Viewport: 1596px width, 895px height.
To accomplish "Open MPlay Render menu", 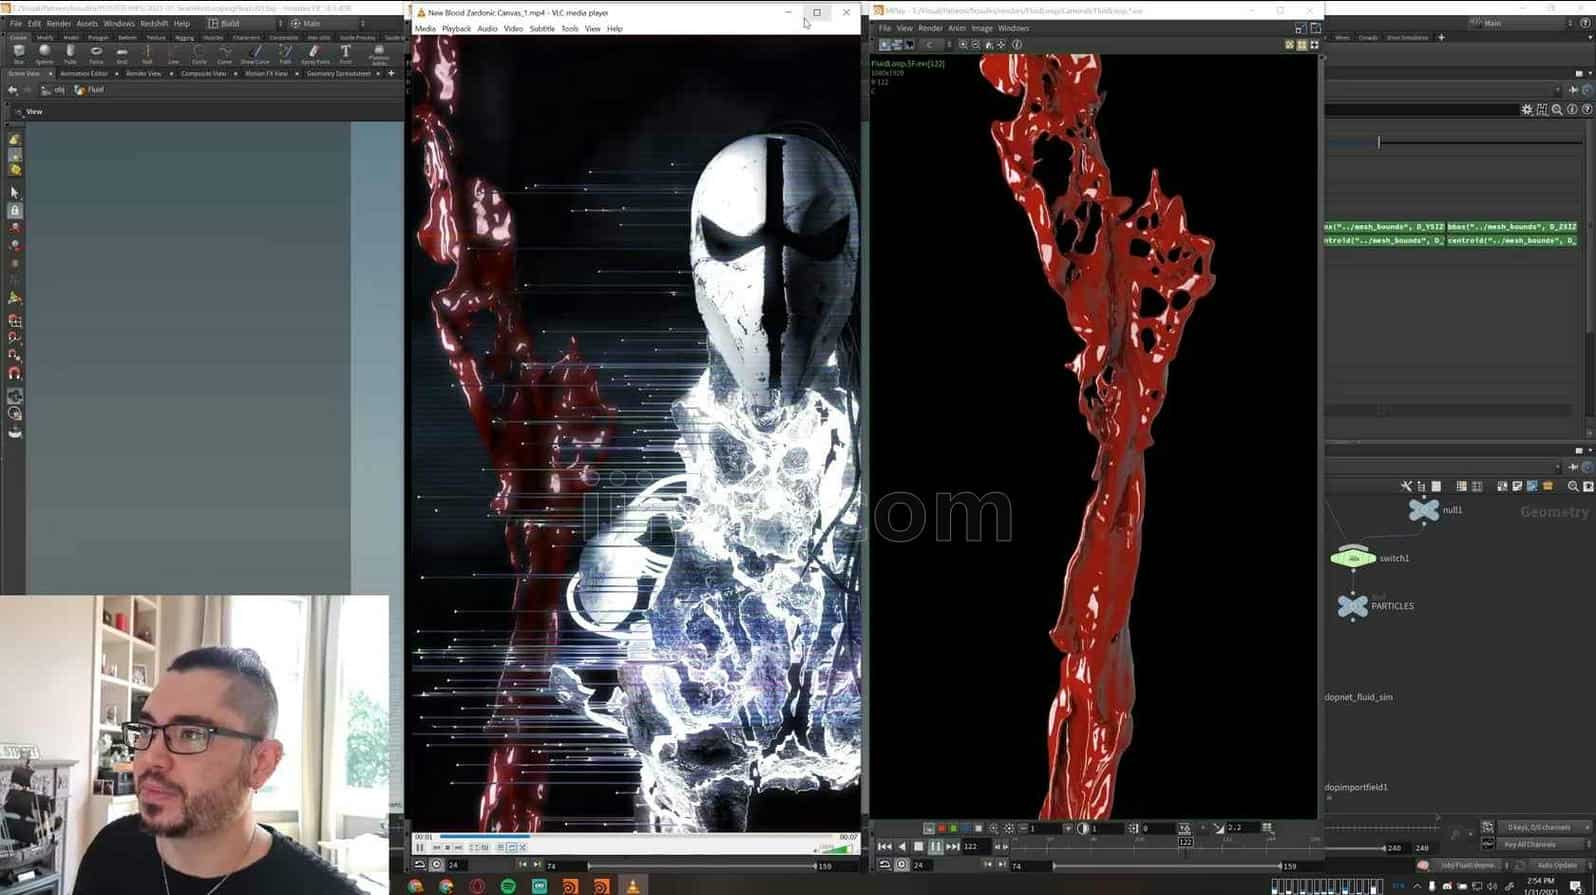I will [930, 28].
